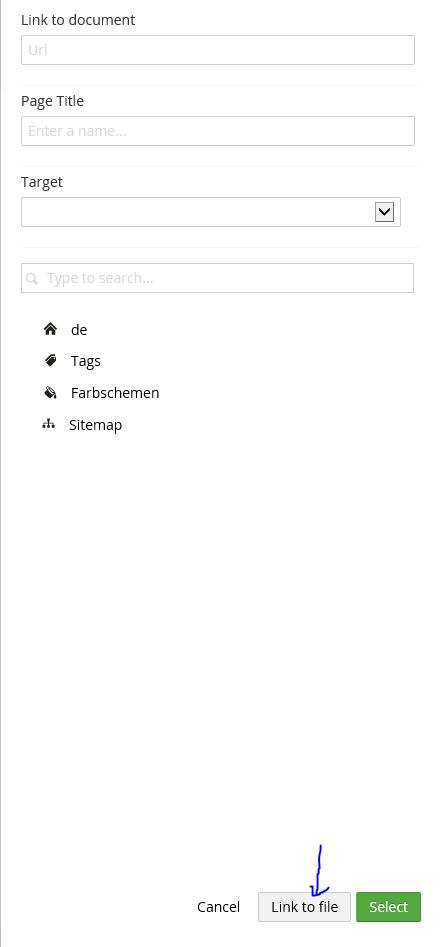Click the paint bucket icon beside Farbschemen
This screenshot has height=947, width=441.
[x=51, y=393]
